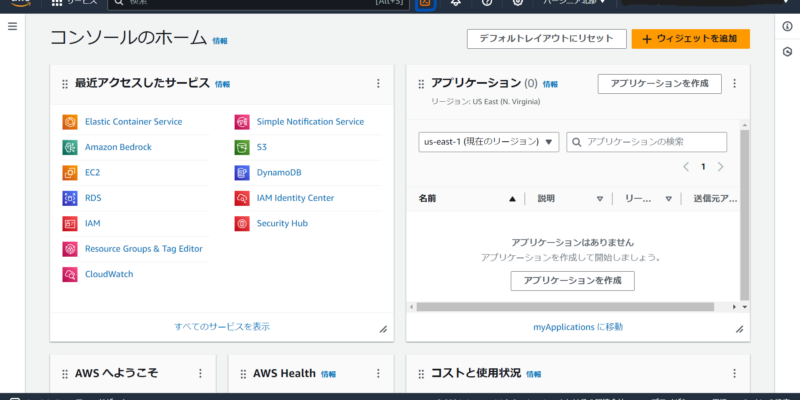This screenshot has height=400, width=800.
Task: Click アプリケーションを作成 below the empty-state message
Action: tap(572, 281)
